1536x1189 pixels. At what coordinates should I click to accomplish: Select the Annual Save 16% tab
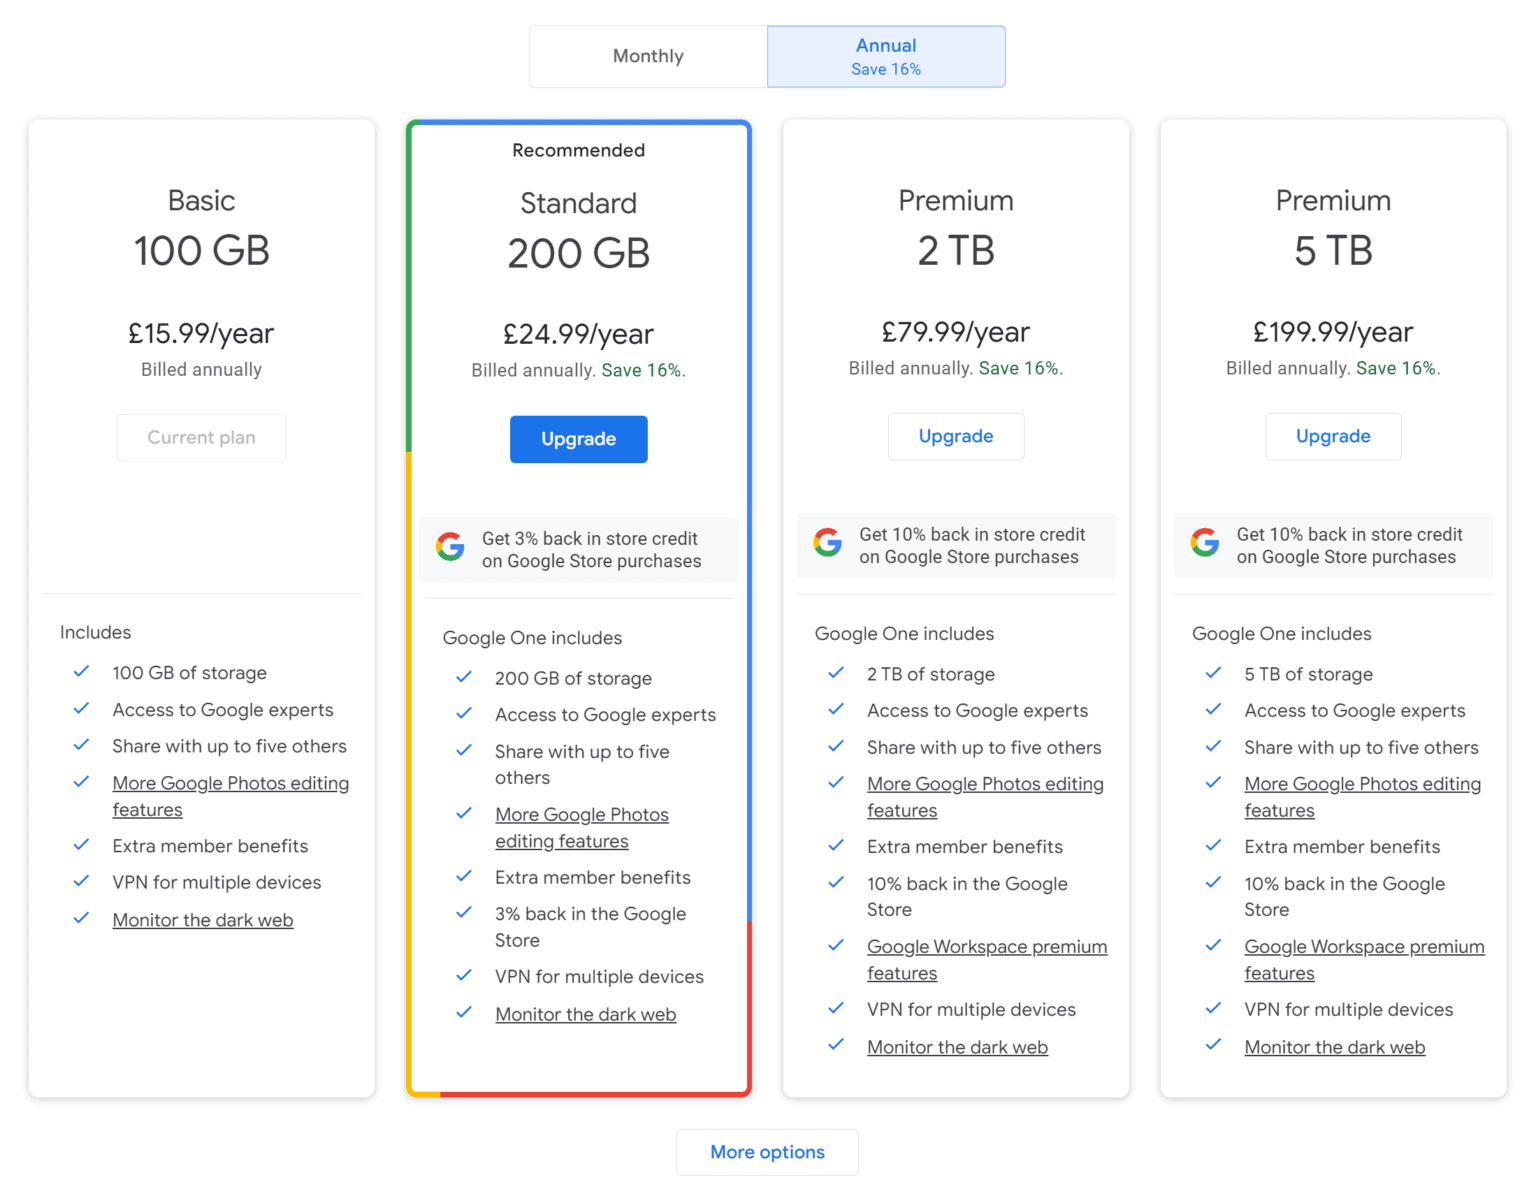tap(886, 57)
